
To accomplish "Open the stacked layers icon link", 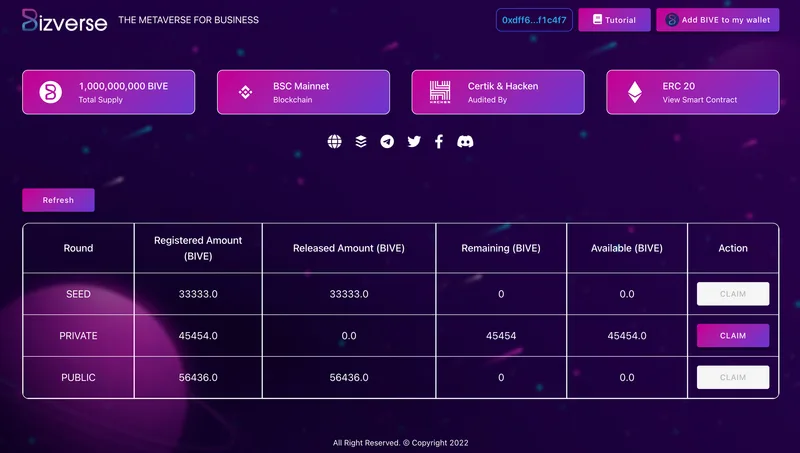I will click(x=361, y=142).
